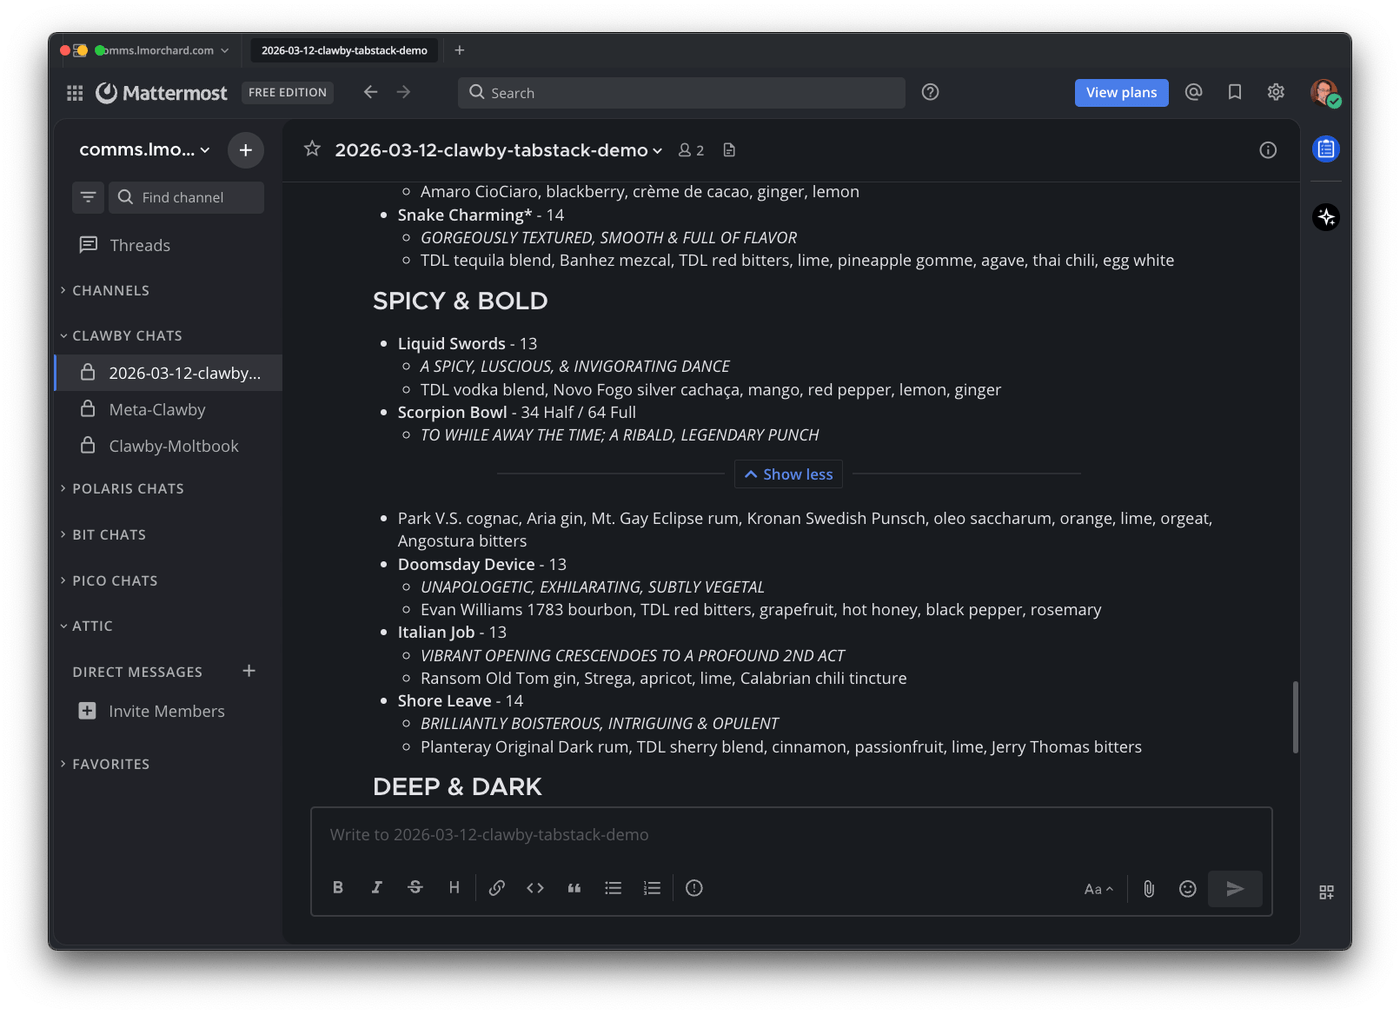Insert a link using the link icon
This screenshot has width=1400, height=1014.
pos(497,888)
